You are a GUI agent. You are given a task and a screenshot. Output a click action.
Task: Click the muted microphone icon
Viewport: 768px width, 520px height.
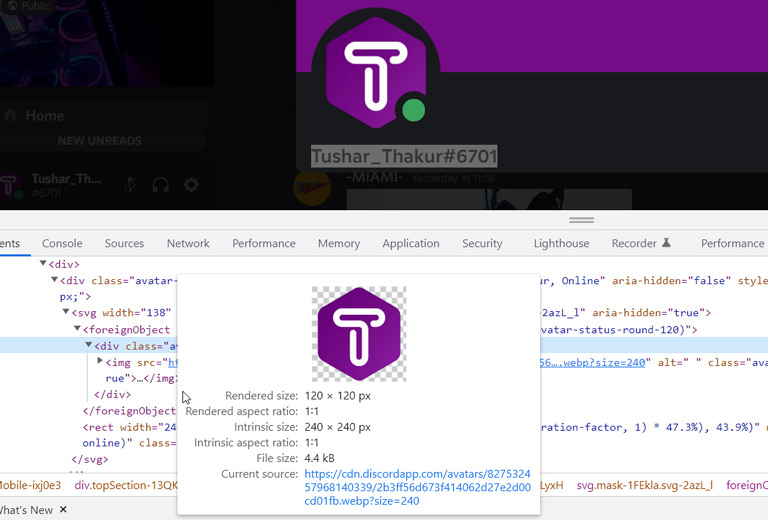(130, 185)
